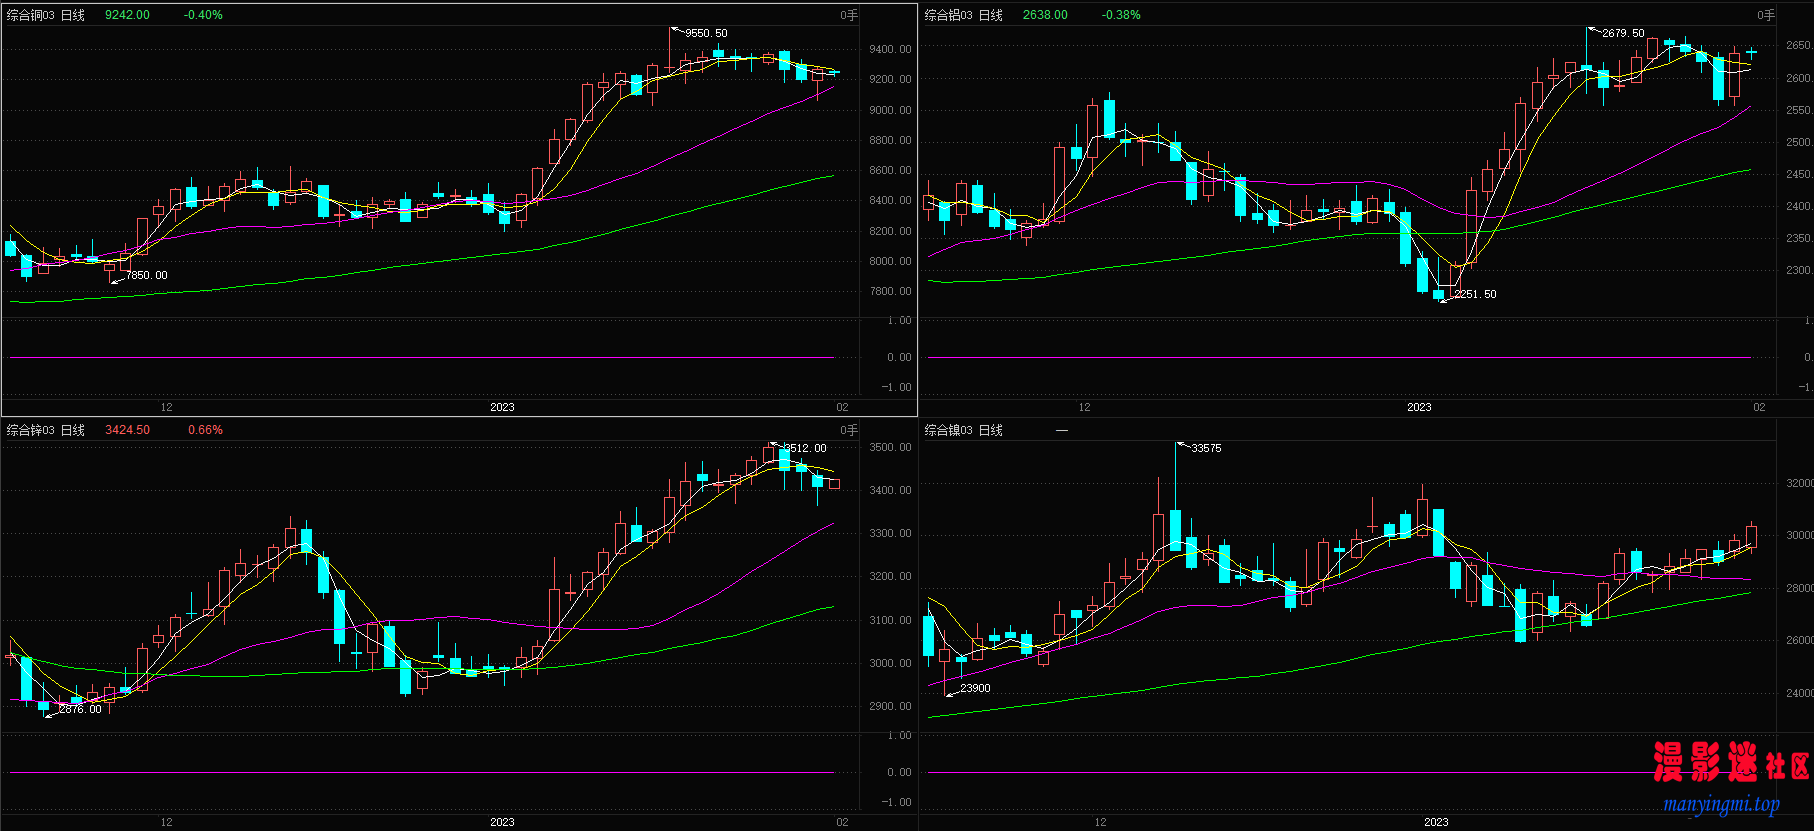Click the 0手 volume label on aluminium chart
1814x831 pixels.
pyautogui.click(x=1766, y=15)
